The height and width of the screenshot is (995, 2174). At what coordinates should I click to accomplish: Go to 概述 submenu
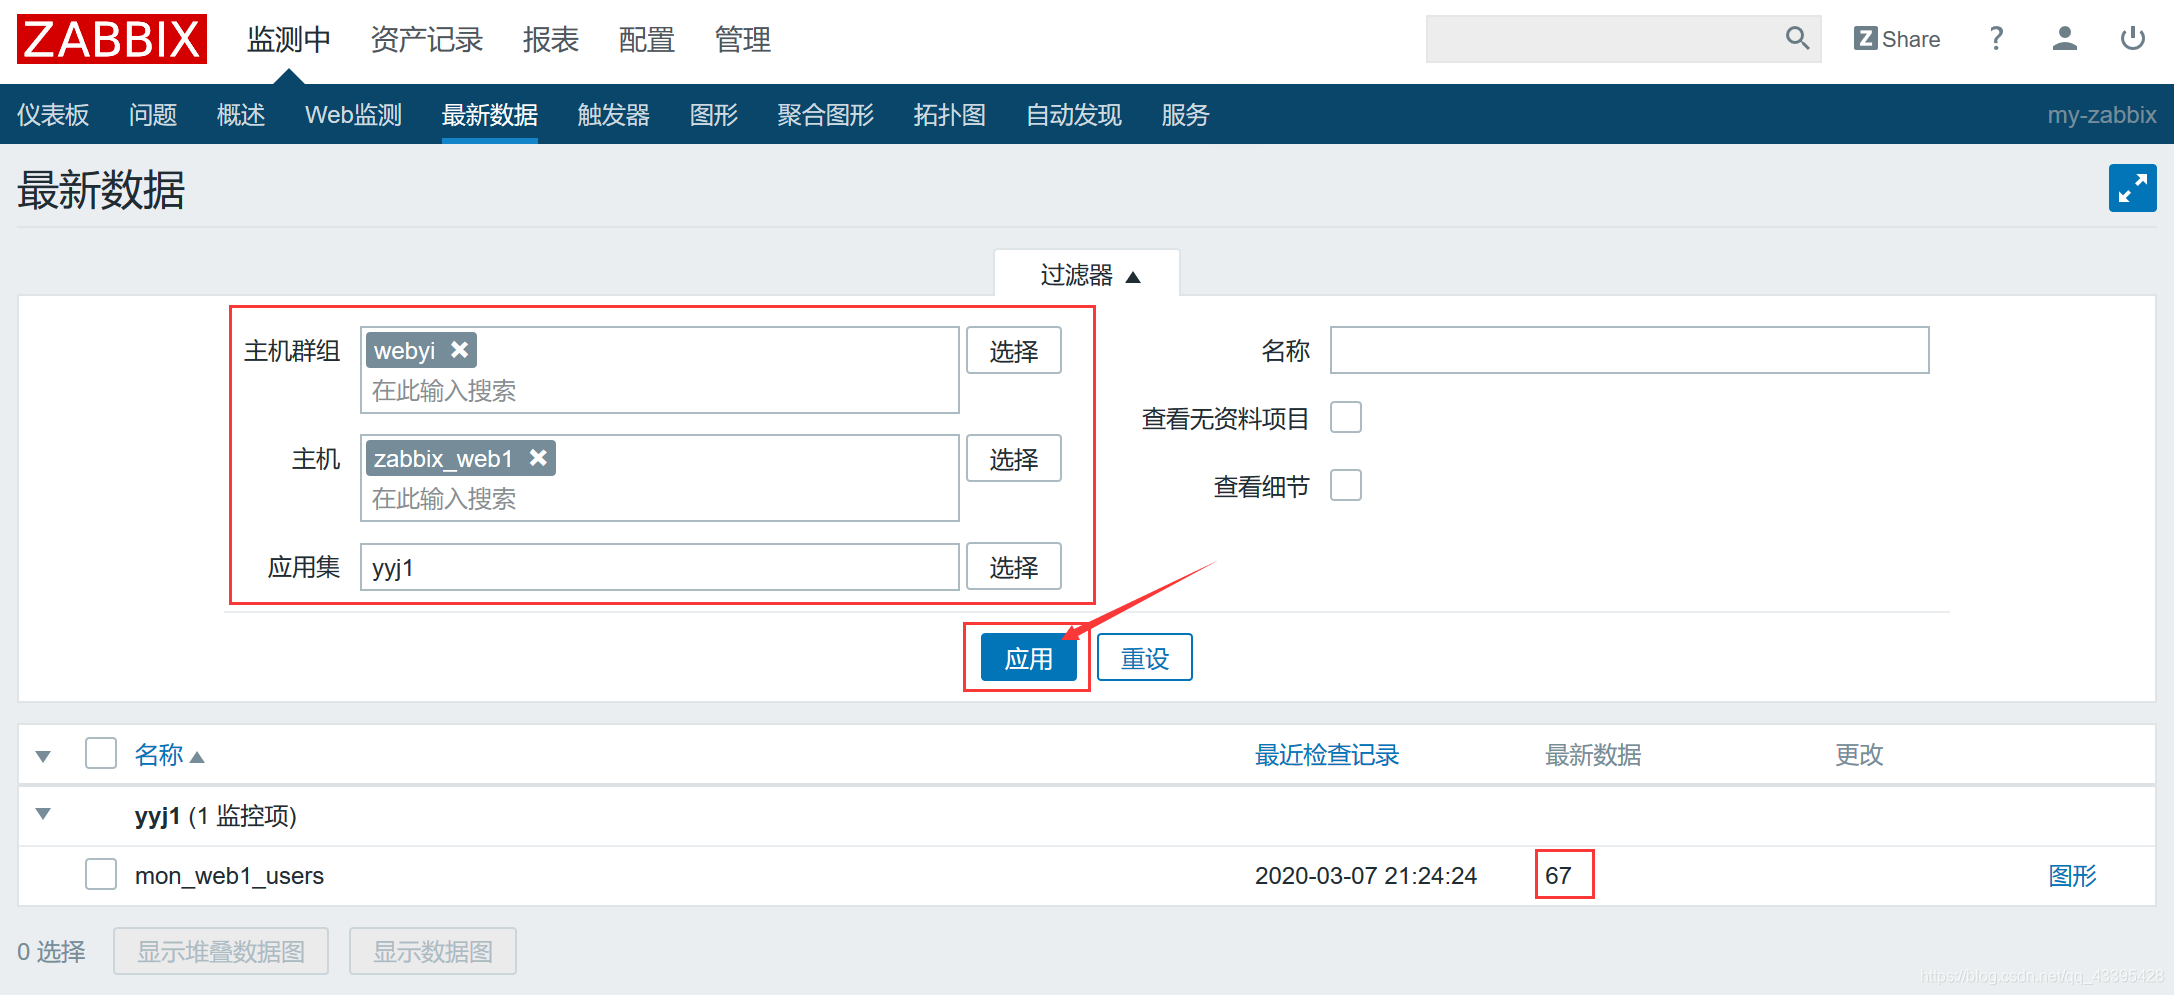point(241,115)
